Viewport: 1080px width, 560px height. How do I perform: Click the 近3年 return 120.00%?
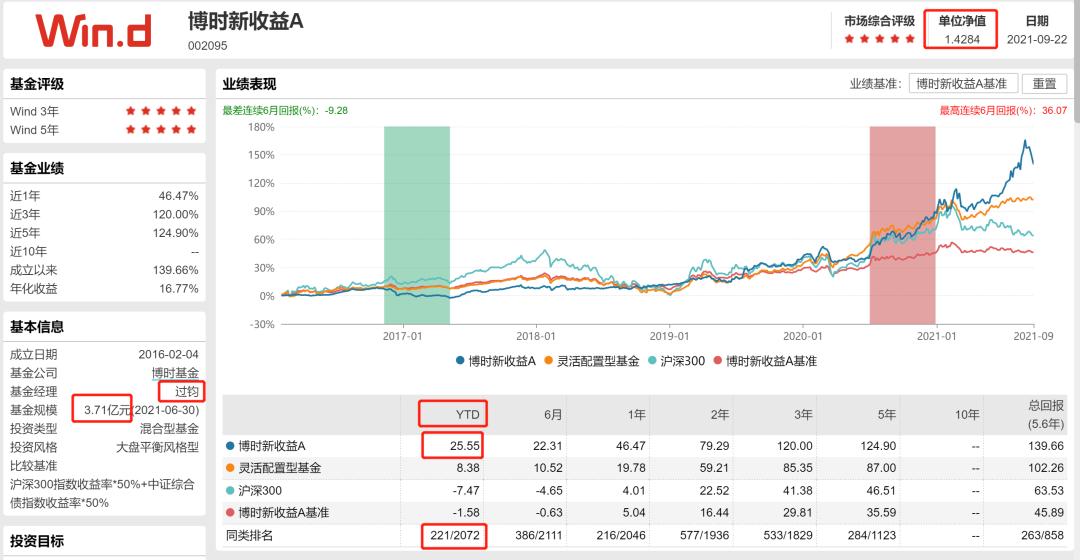click(176, 214)
